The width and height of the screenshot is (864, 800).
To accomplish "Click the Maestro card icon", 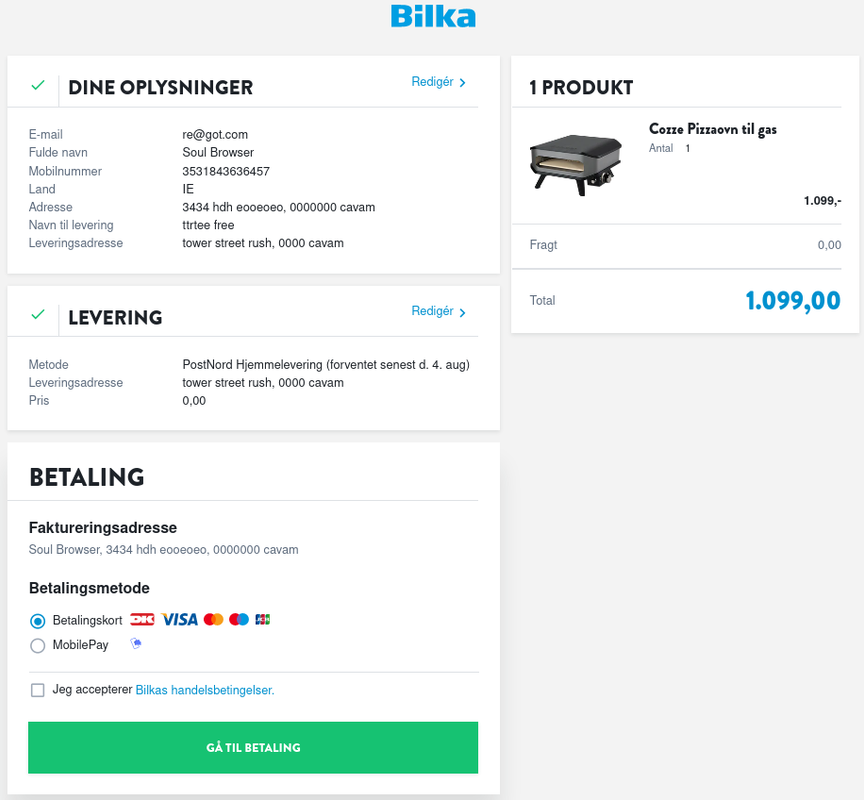I will [239, 620].
